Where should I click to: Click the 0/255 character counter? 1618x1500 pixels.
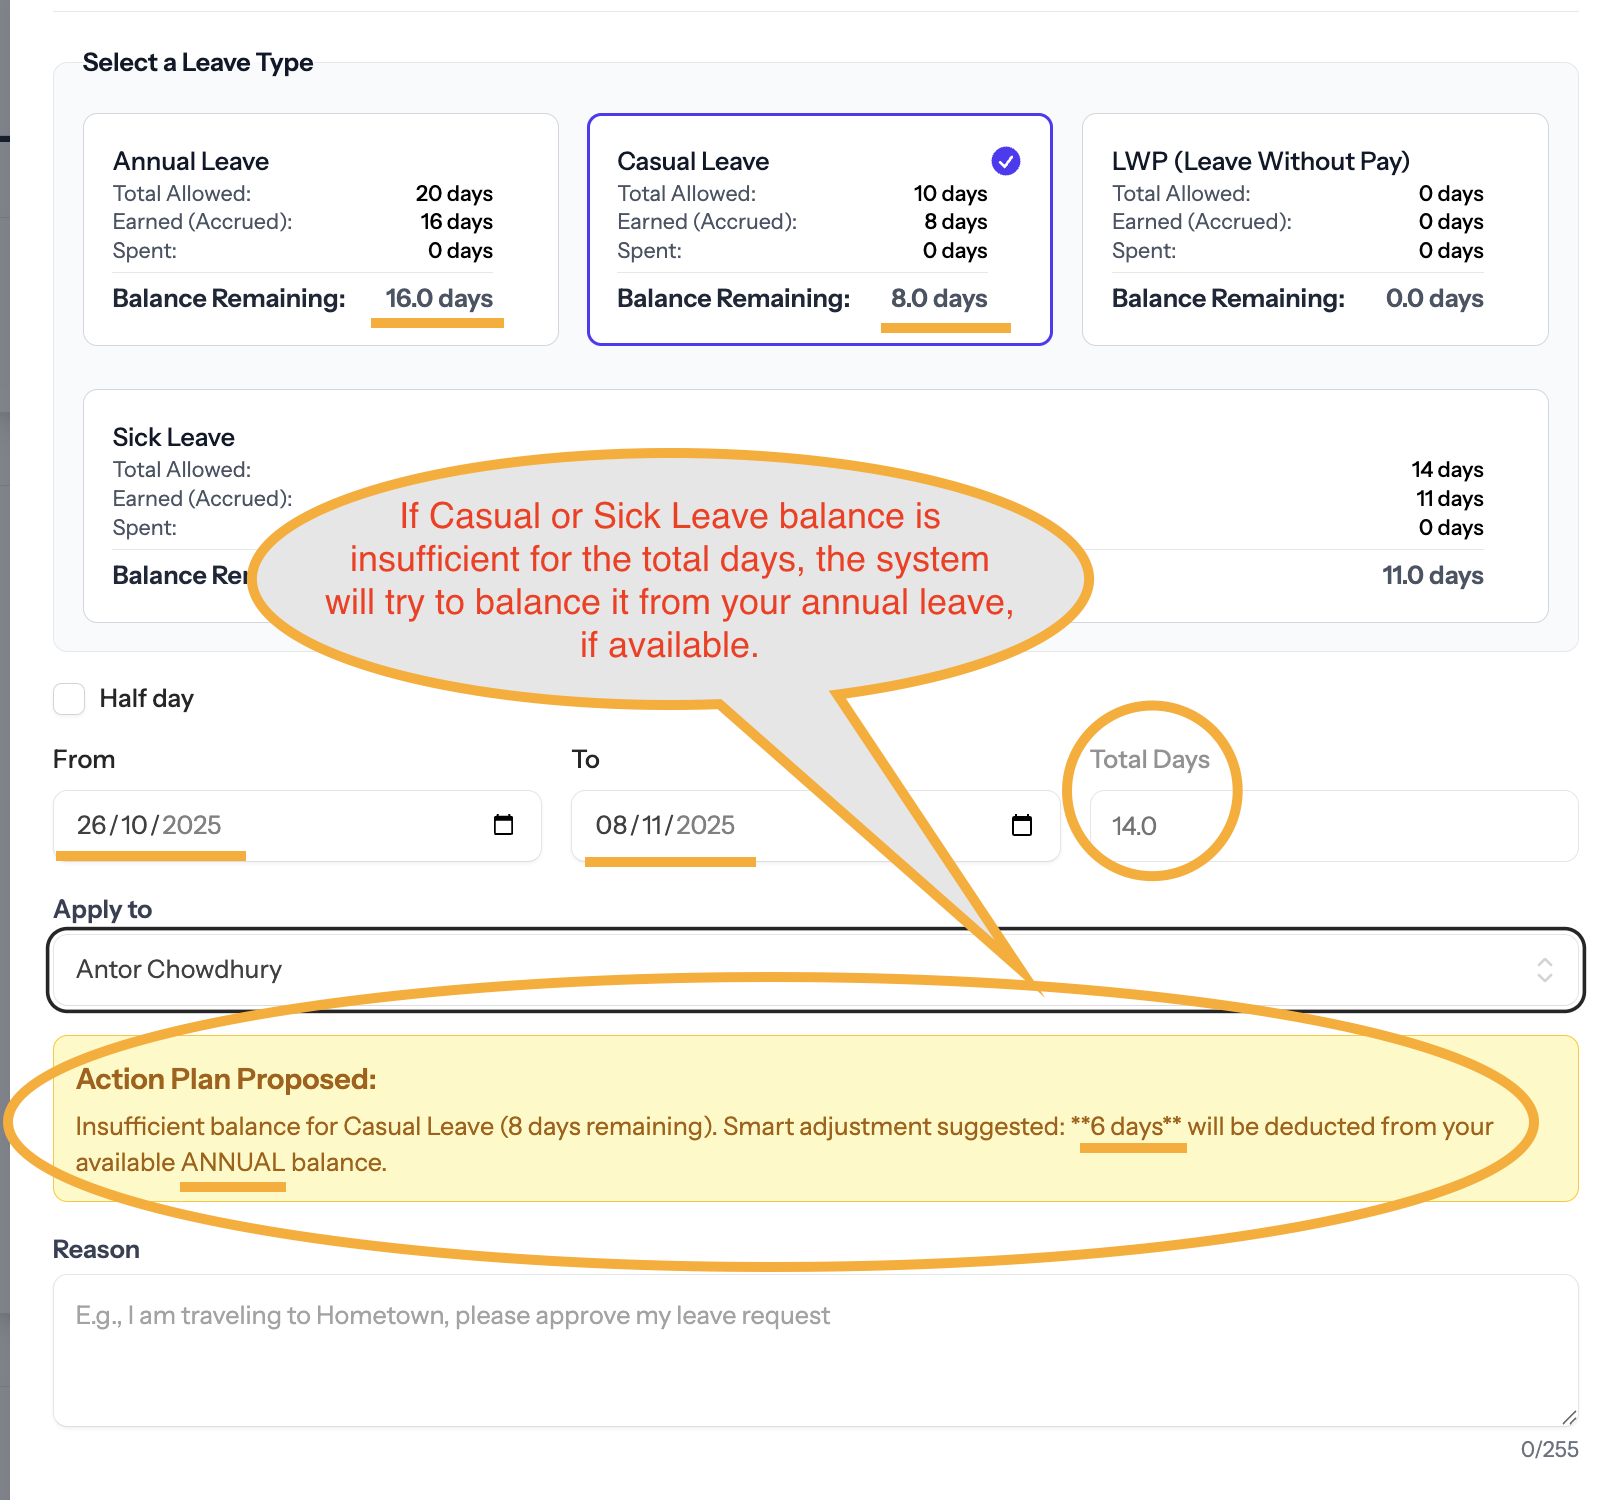click(1548, 1449)
